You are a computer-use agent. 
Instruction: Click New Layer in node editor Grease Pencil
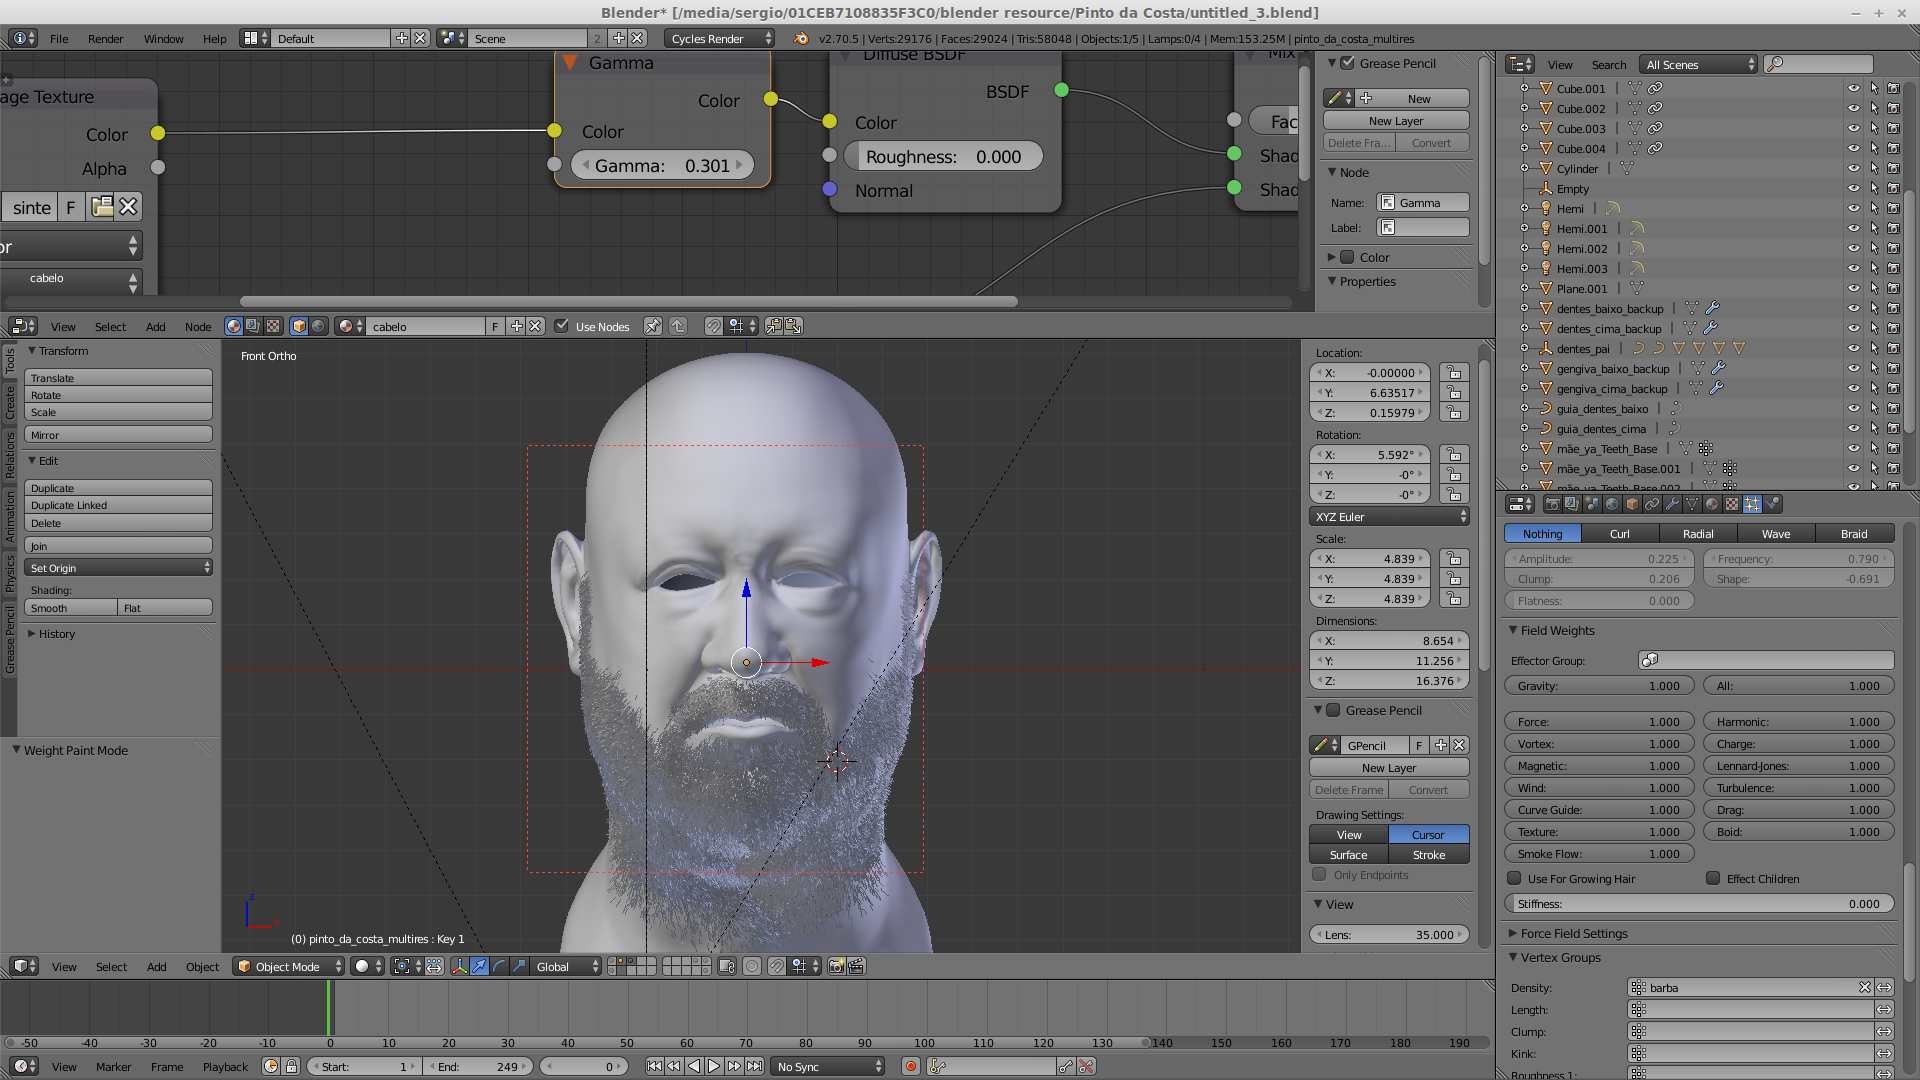click(x=1396, y=121)
